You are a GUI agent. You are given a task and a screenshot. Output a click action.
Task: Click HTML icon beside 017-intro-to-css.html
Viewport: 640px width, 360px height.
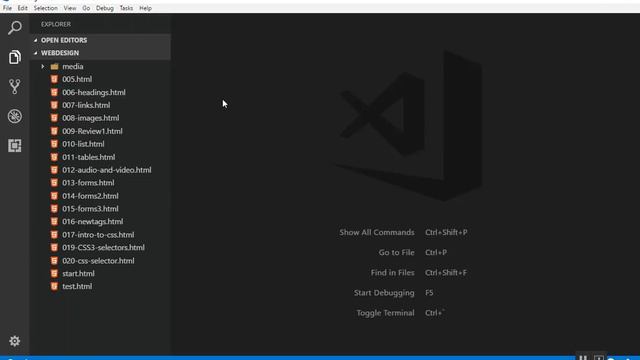tap(54, 234)
